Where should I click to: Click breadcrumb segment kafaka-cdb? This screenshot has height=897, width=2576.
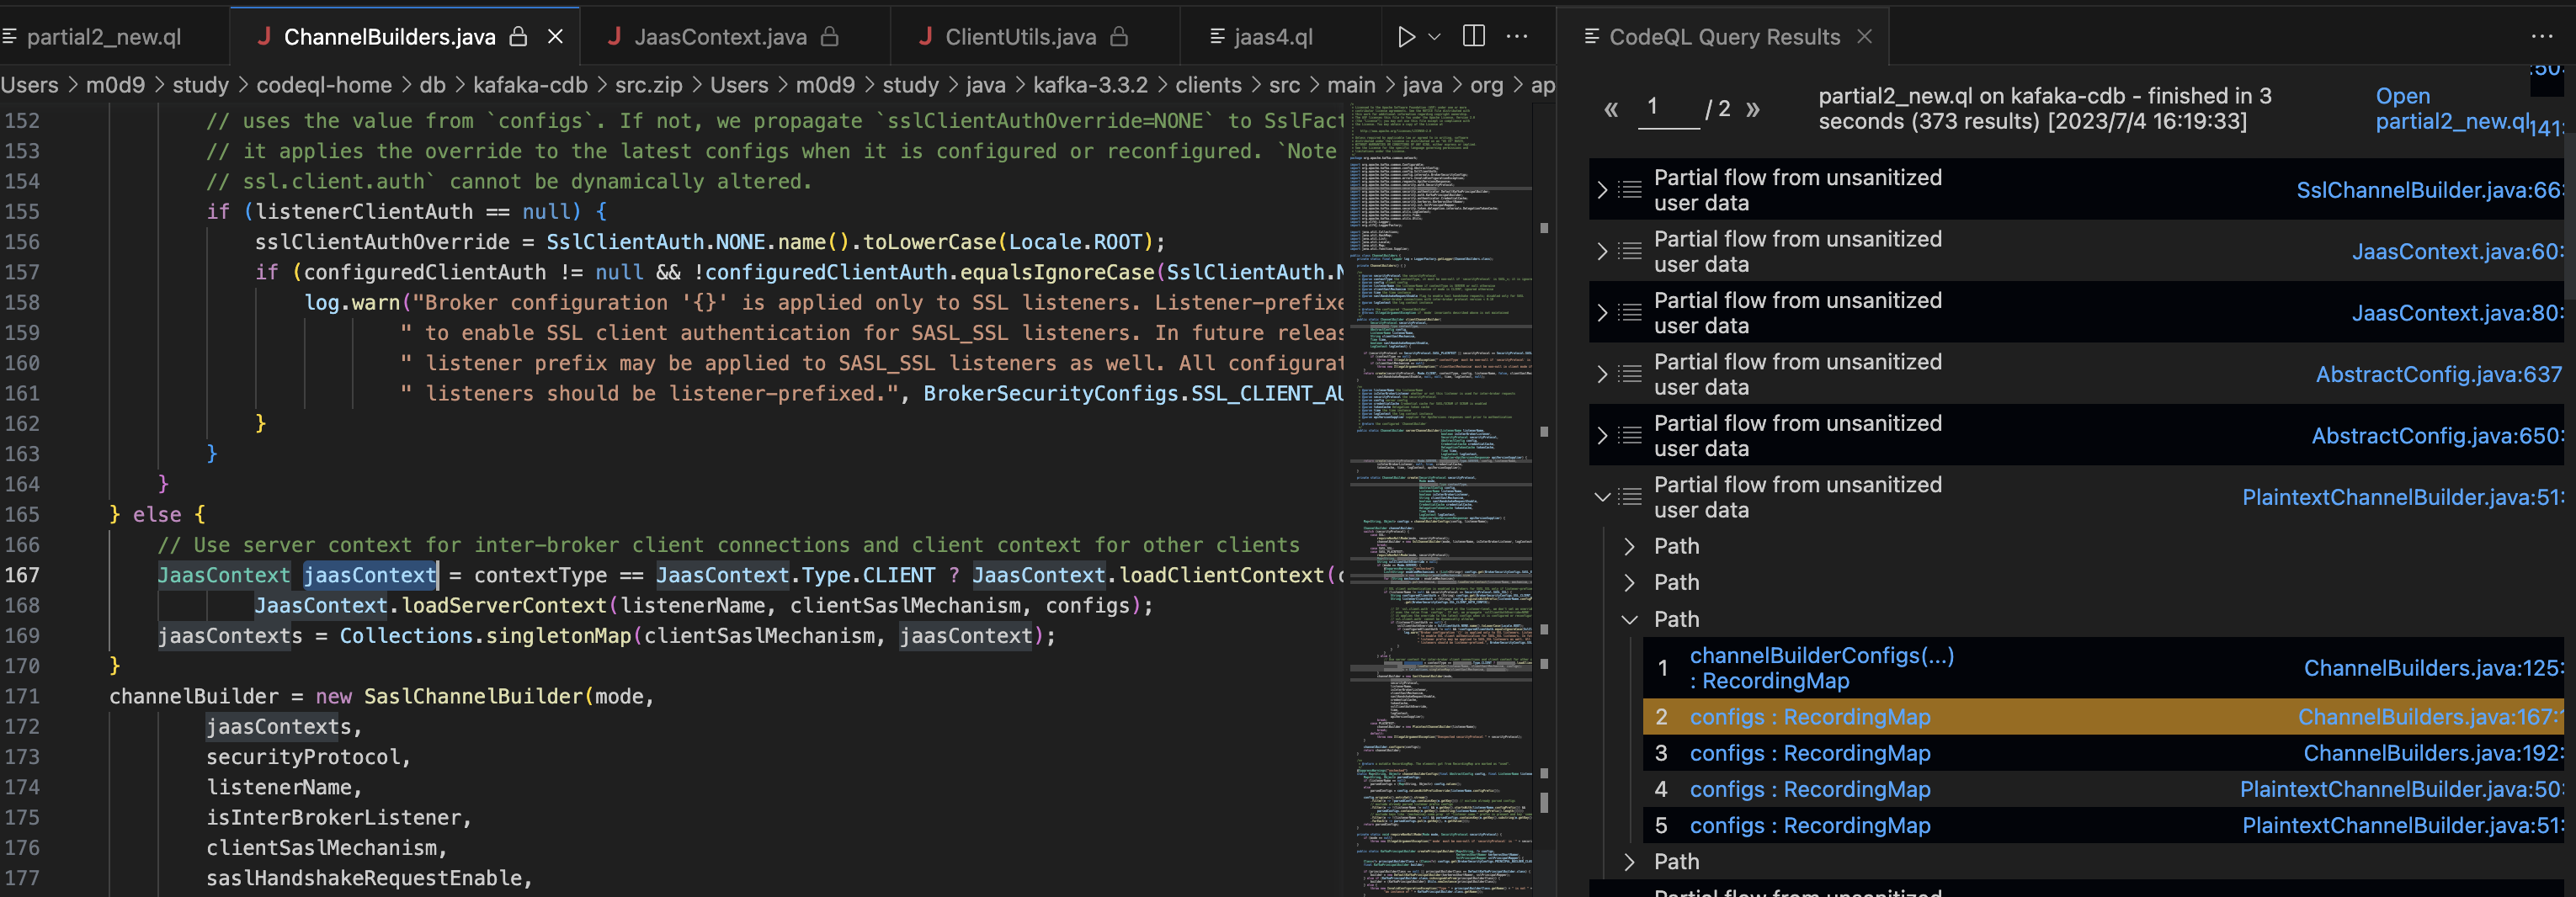(530, 85)
